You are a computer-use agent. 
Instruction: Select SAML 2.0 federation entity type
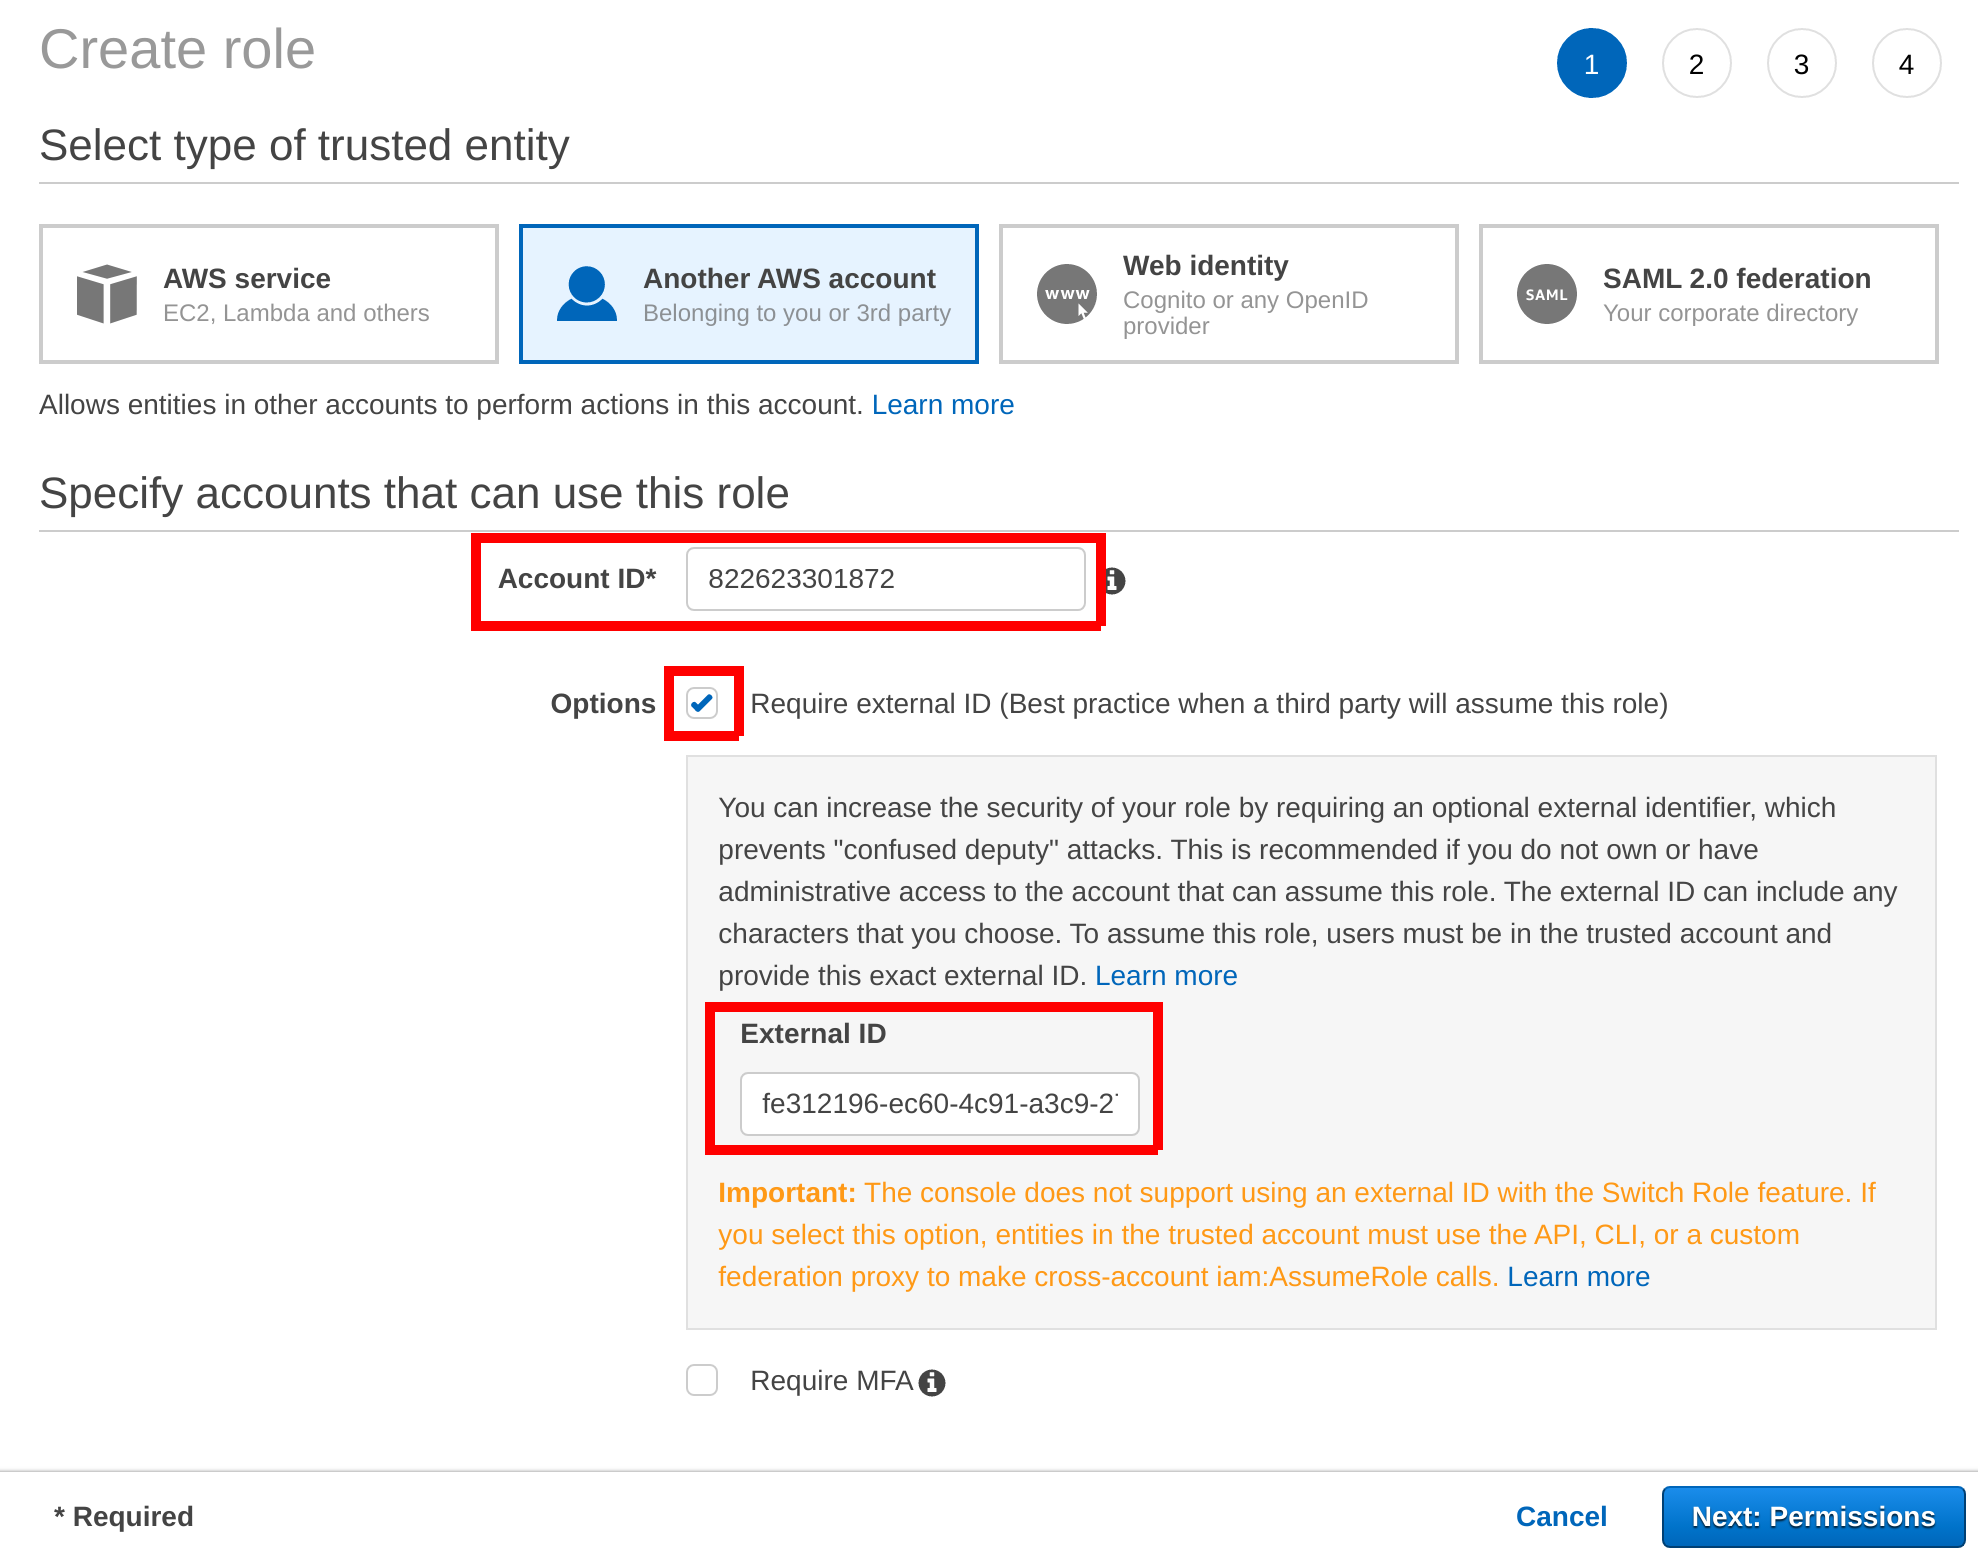1708,294
